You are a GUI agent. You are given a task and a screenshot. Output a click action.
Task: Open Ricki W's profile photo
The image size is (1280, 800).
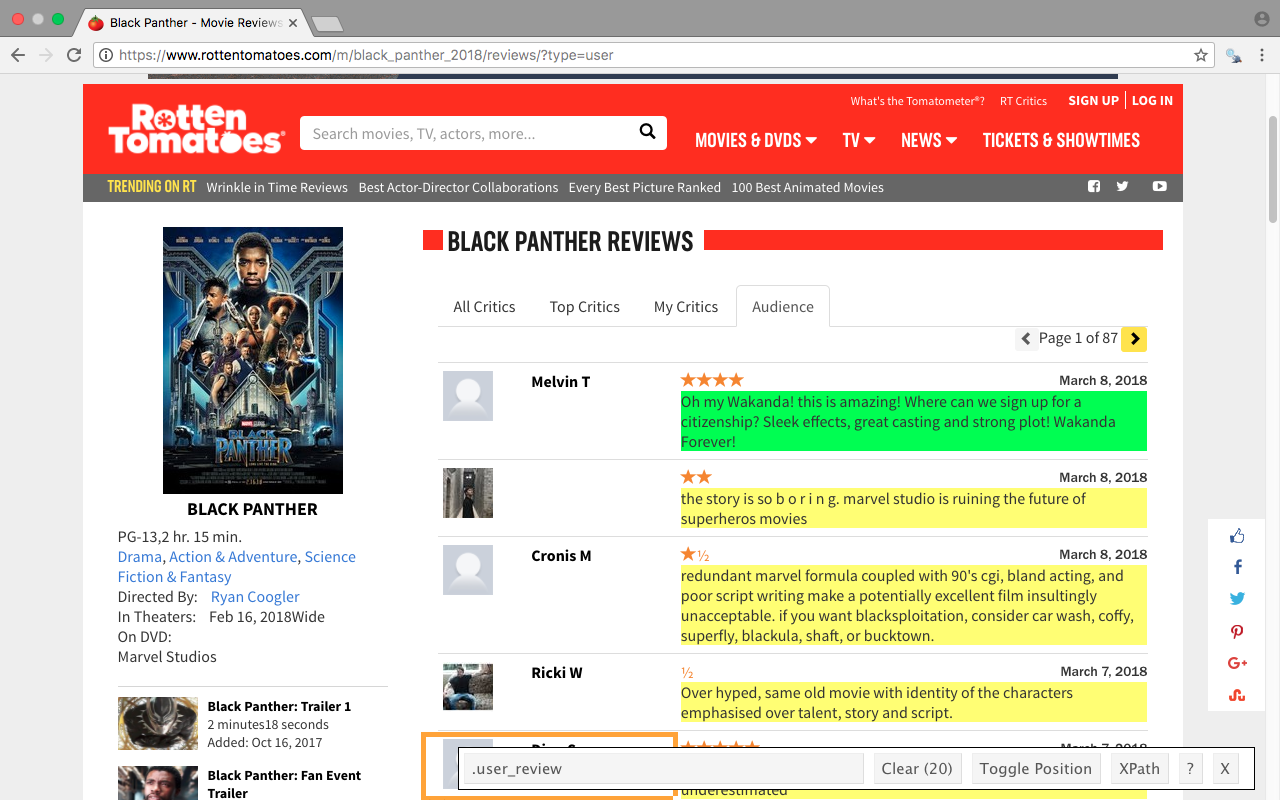coord(468,687)
